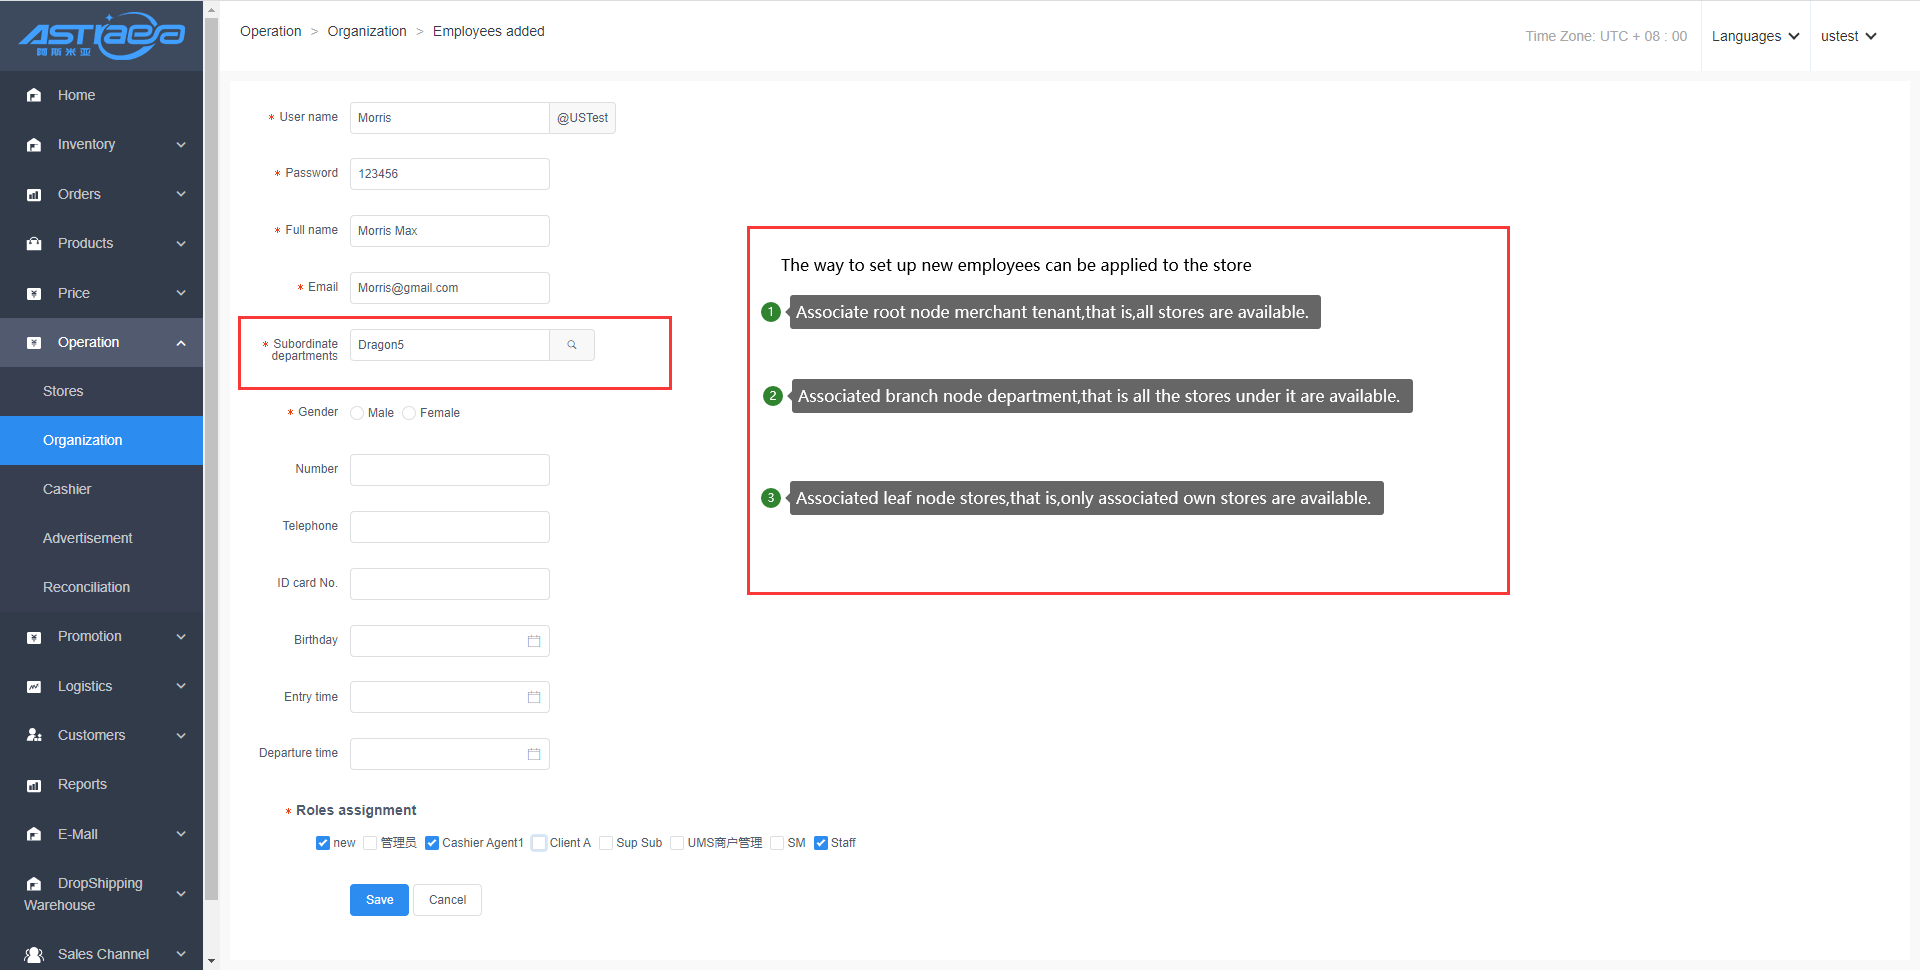This screenshot has height=970, width=1920.
Task: Click the Astraea logo
Action: (101, 36)
